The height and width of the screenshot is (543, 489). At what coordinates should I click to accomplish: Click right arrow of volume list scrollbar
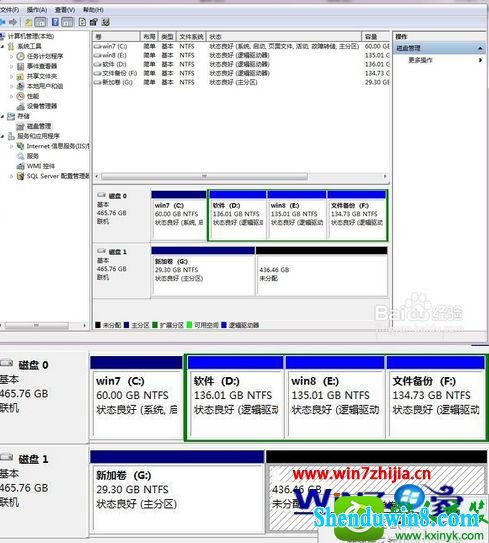click(x=385, y=177)
